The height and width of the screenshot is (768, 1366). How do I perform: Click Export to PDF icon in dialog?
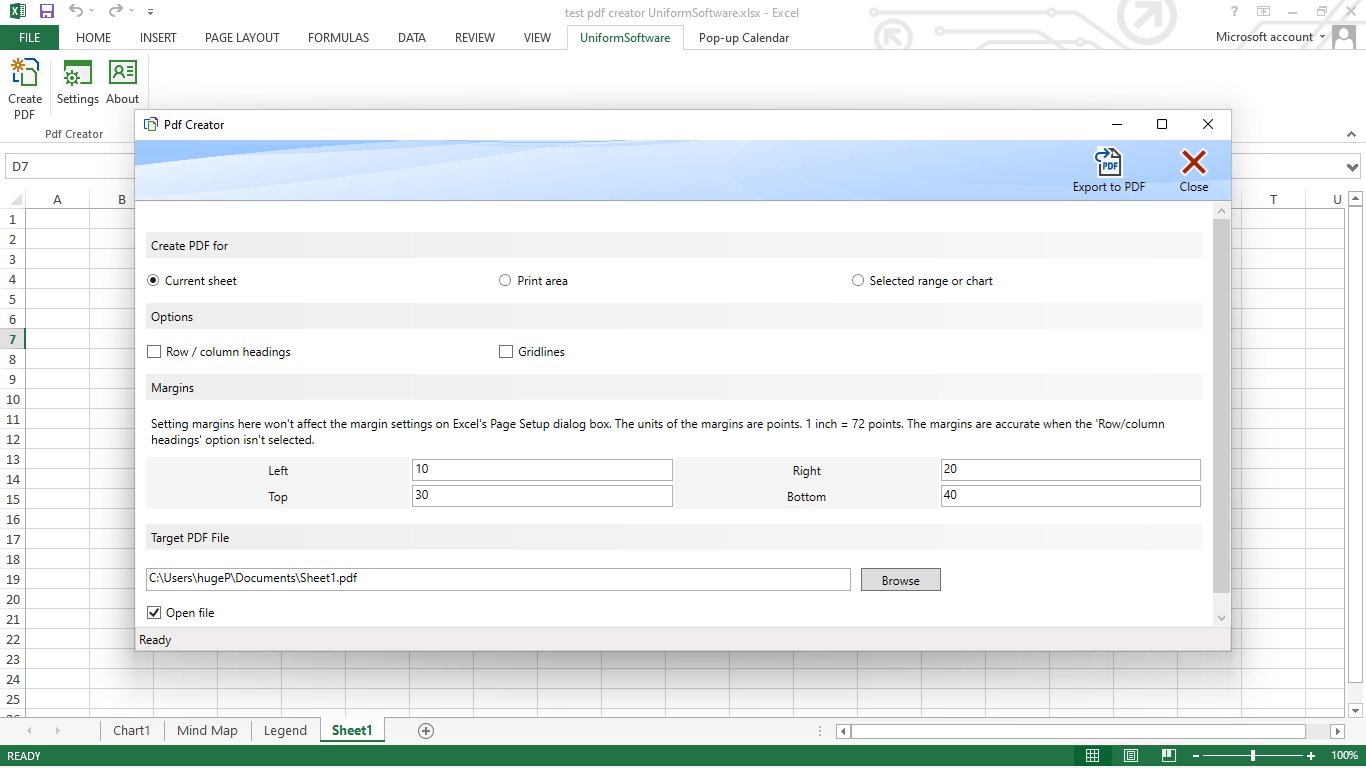pyautogui.click(x=1109, y=170)
